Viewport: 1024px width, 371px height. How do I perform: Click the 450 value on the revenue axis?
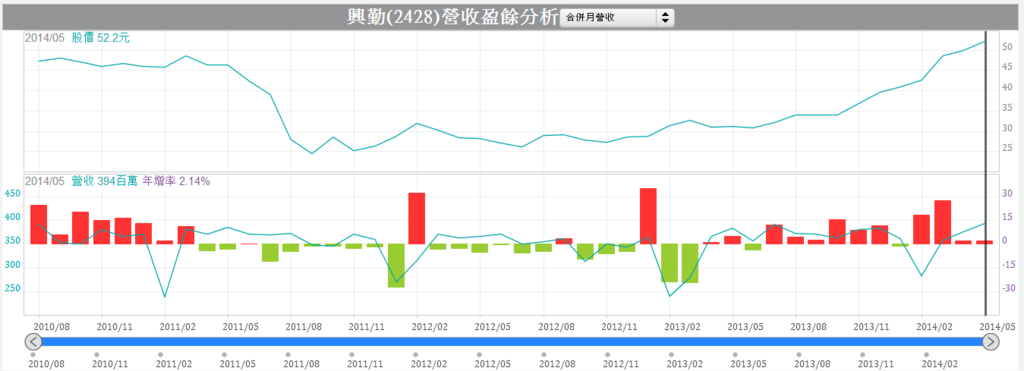pyautogui.click(x=12, y=193)
